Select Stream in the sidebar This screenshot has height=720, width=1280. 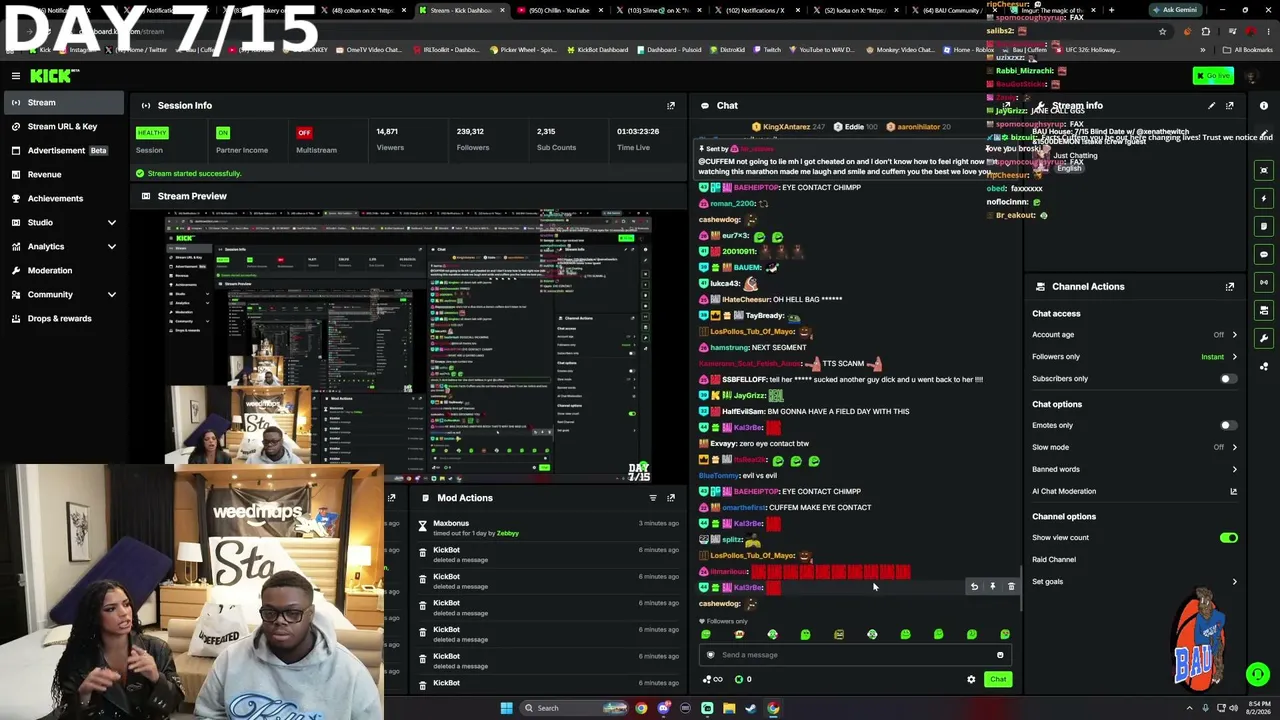64,102
